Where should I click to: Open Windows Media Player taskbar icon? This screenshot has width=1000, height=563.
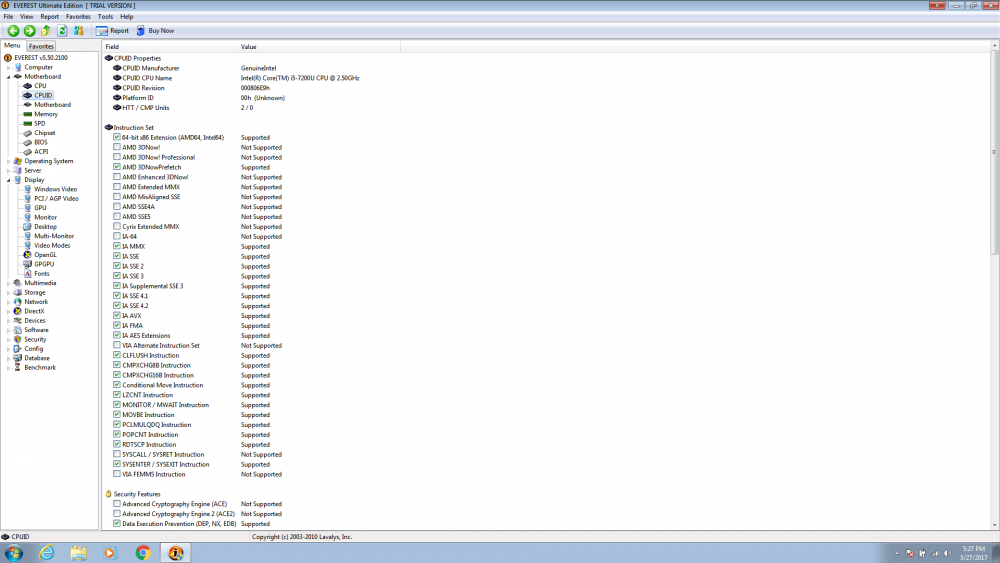pyautogui.click(x=110, y=553)
